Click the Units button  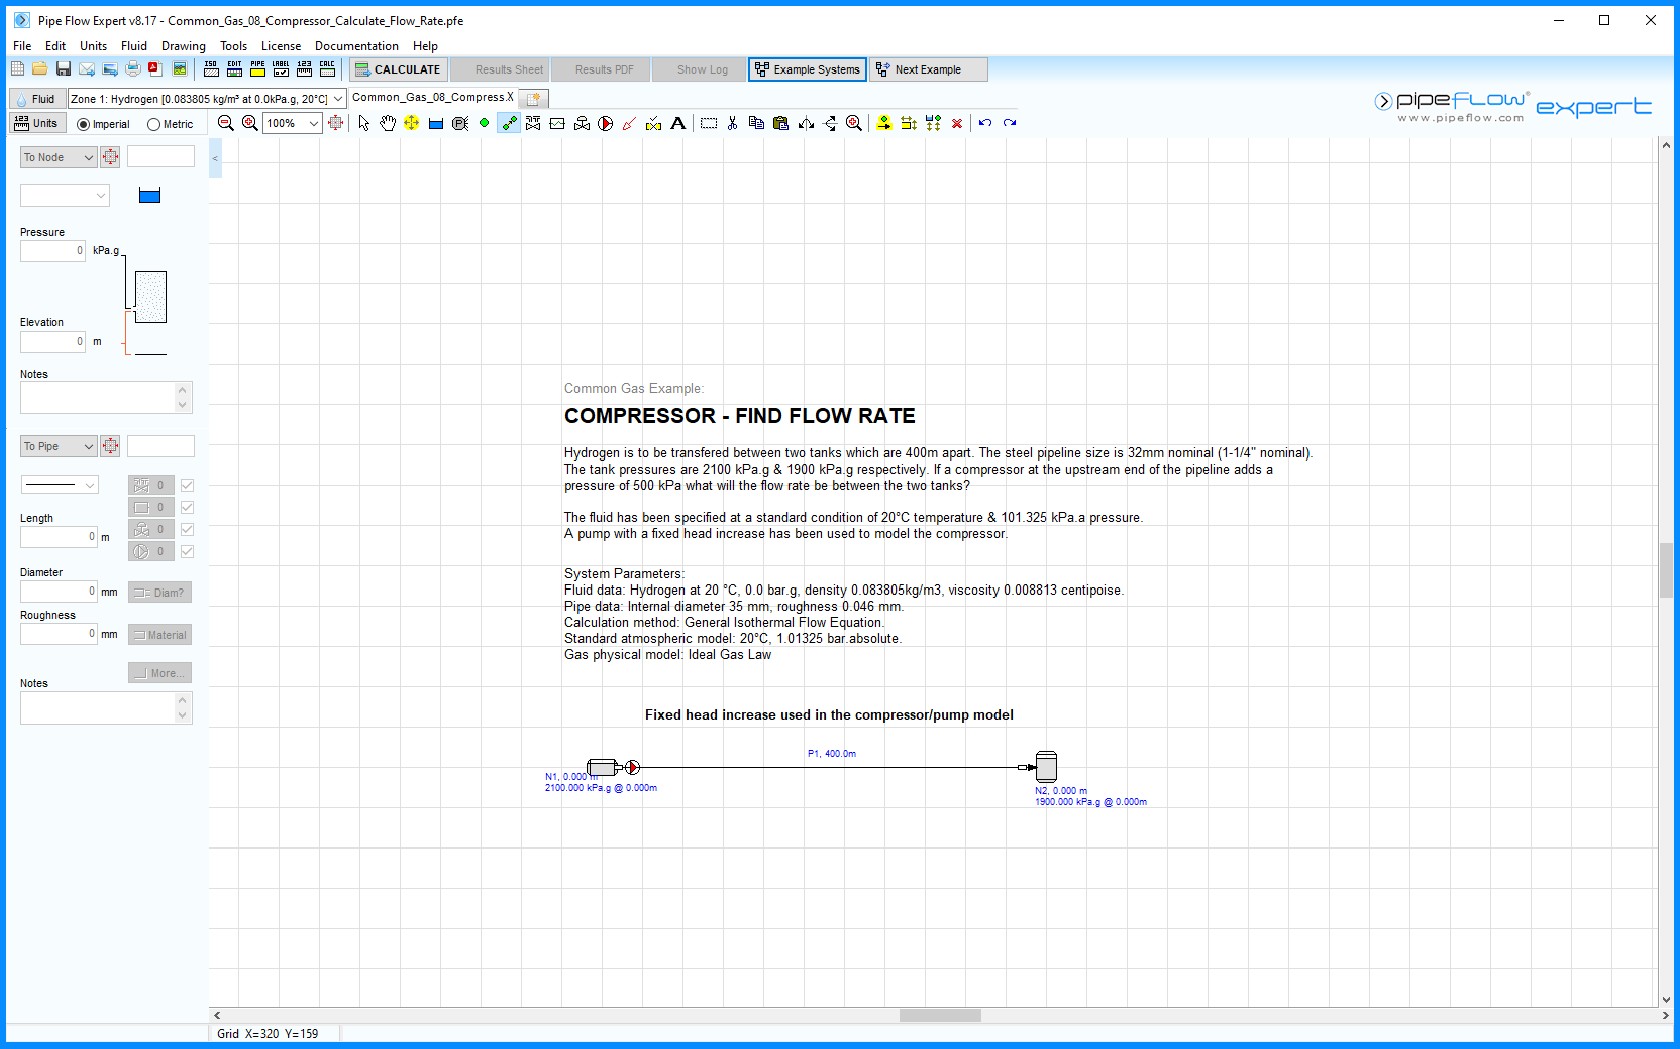click(x=37, y=123)
